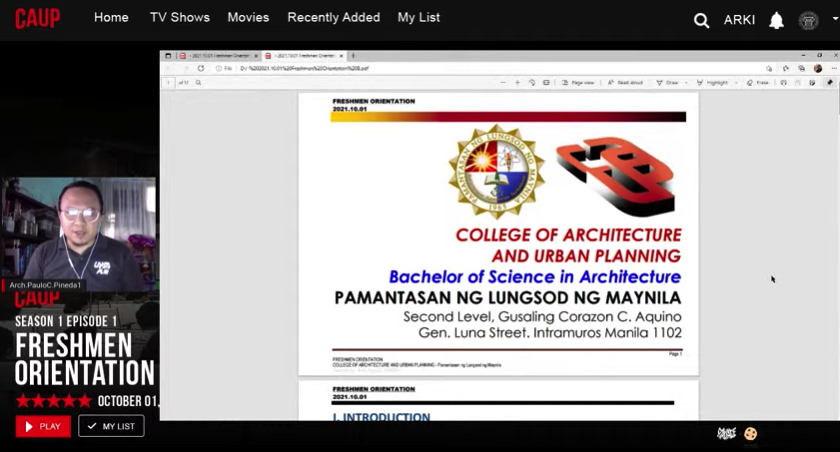840x452 pixels.
Task: Click the red Play button
Action: point(43,426)
